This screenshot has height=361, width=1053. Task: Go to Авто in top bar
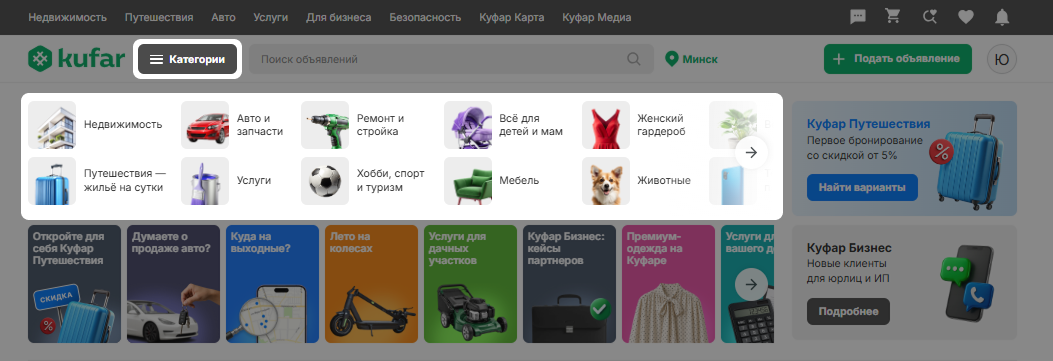(x=224, y=17)
